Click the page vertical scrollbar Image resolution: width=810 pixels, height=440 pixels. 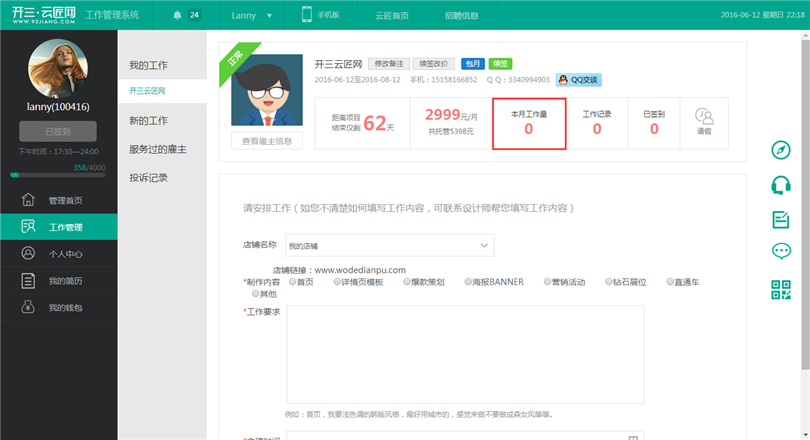[805, 205]
